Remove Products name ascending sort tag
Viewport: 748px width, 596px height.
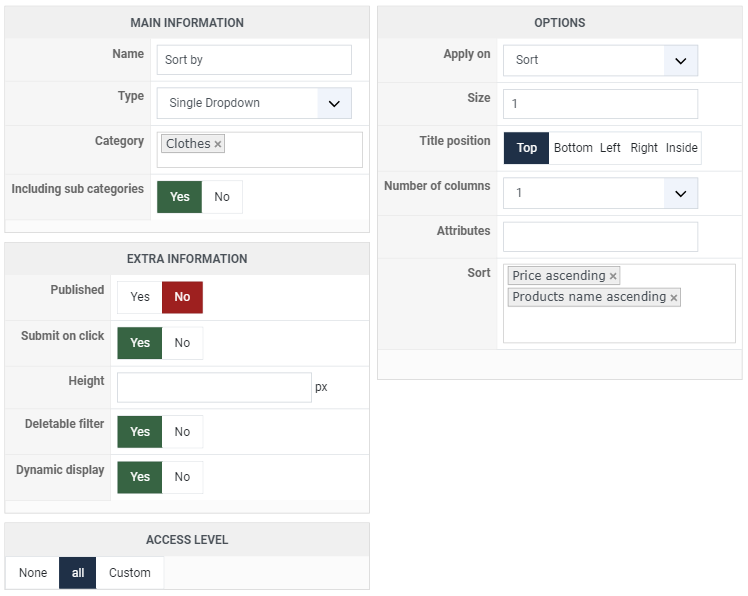coord(674,298)
